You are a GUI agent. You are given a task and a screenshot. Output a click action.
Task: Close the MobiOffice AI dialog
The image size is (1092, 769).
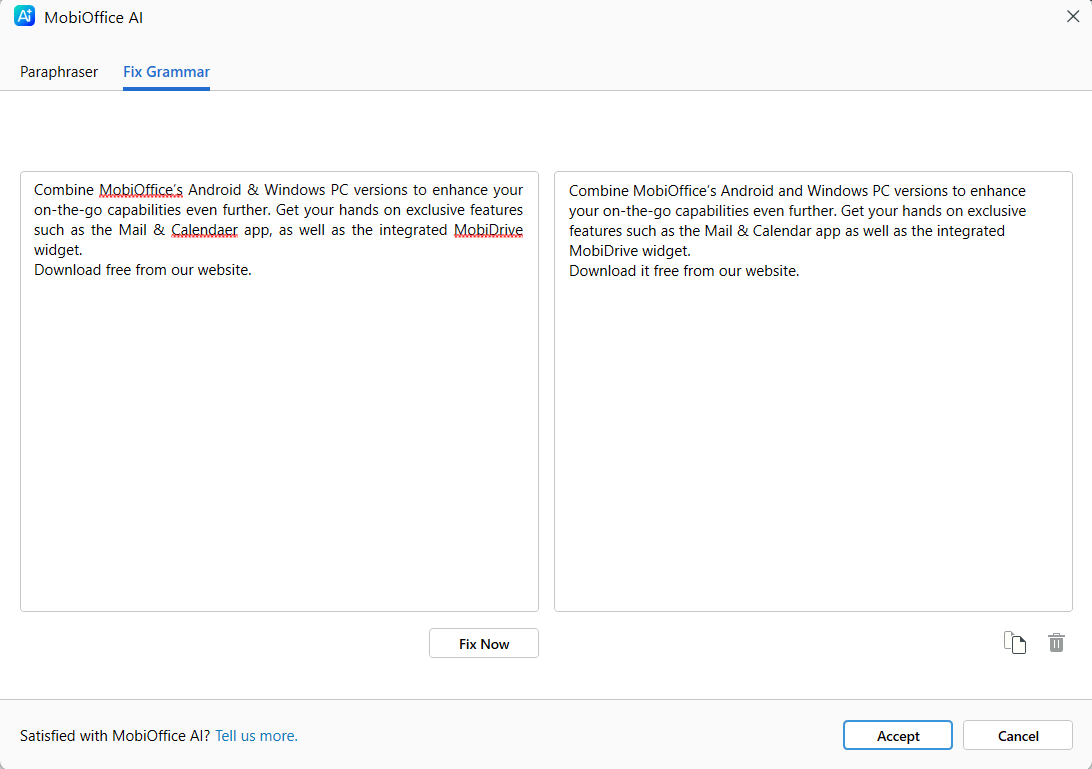tap(1072, 17)
